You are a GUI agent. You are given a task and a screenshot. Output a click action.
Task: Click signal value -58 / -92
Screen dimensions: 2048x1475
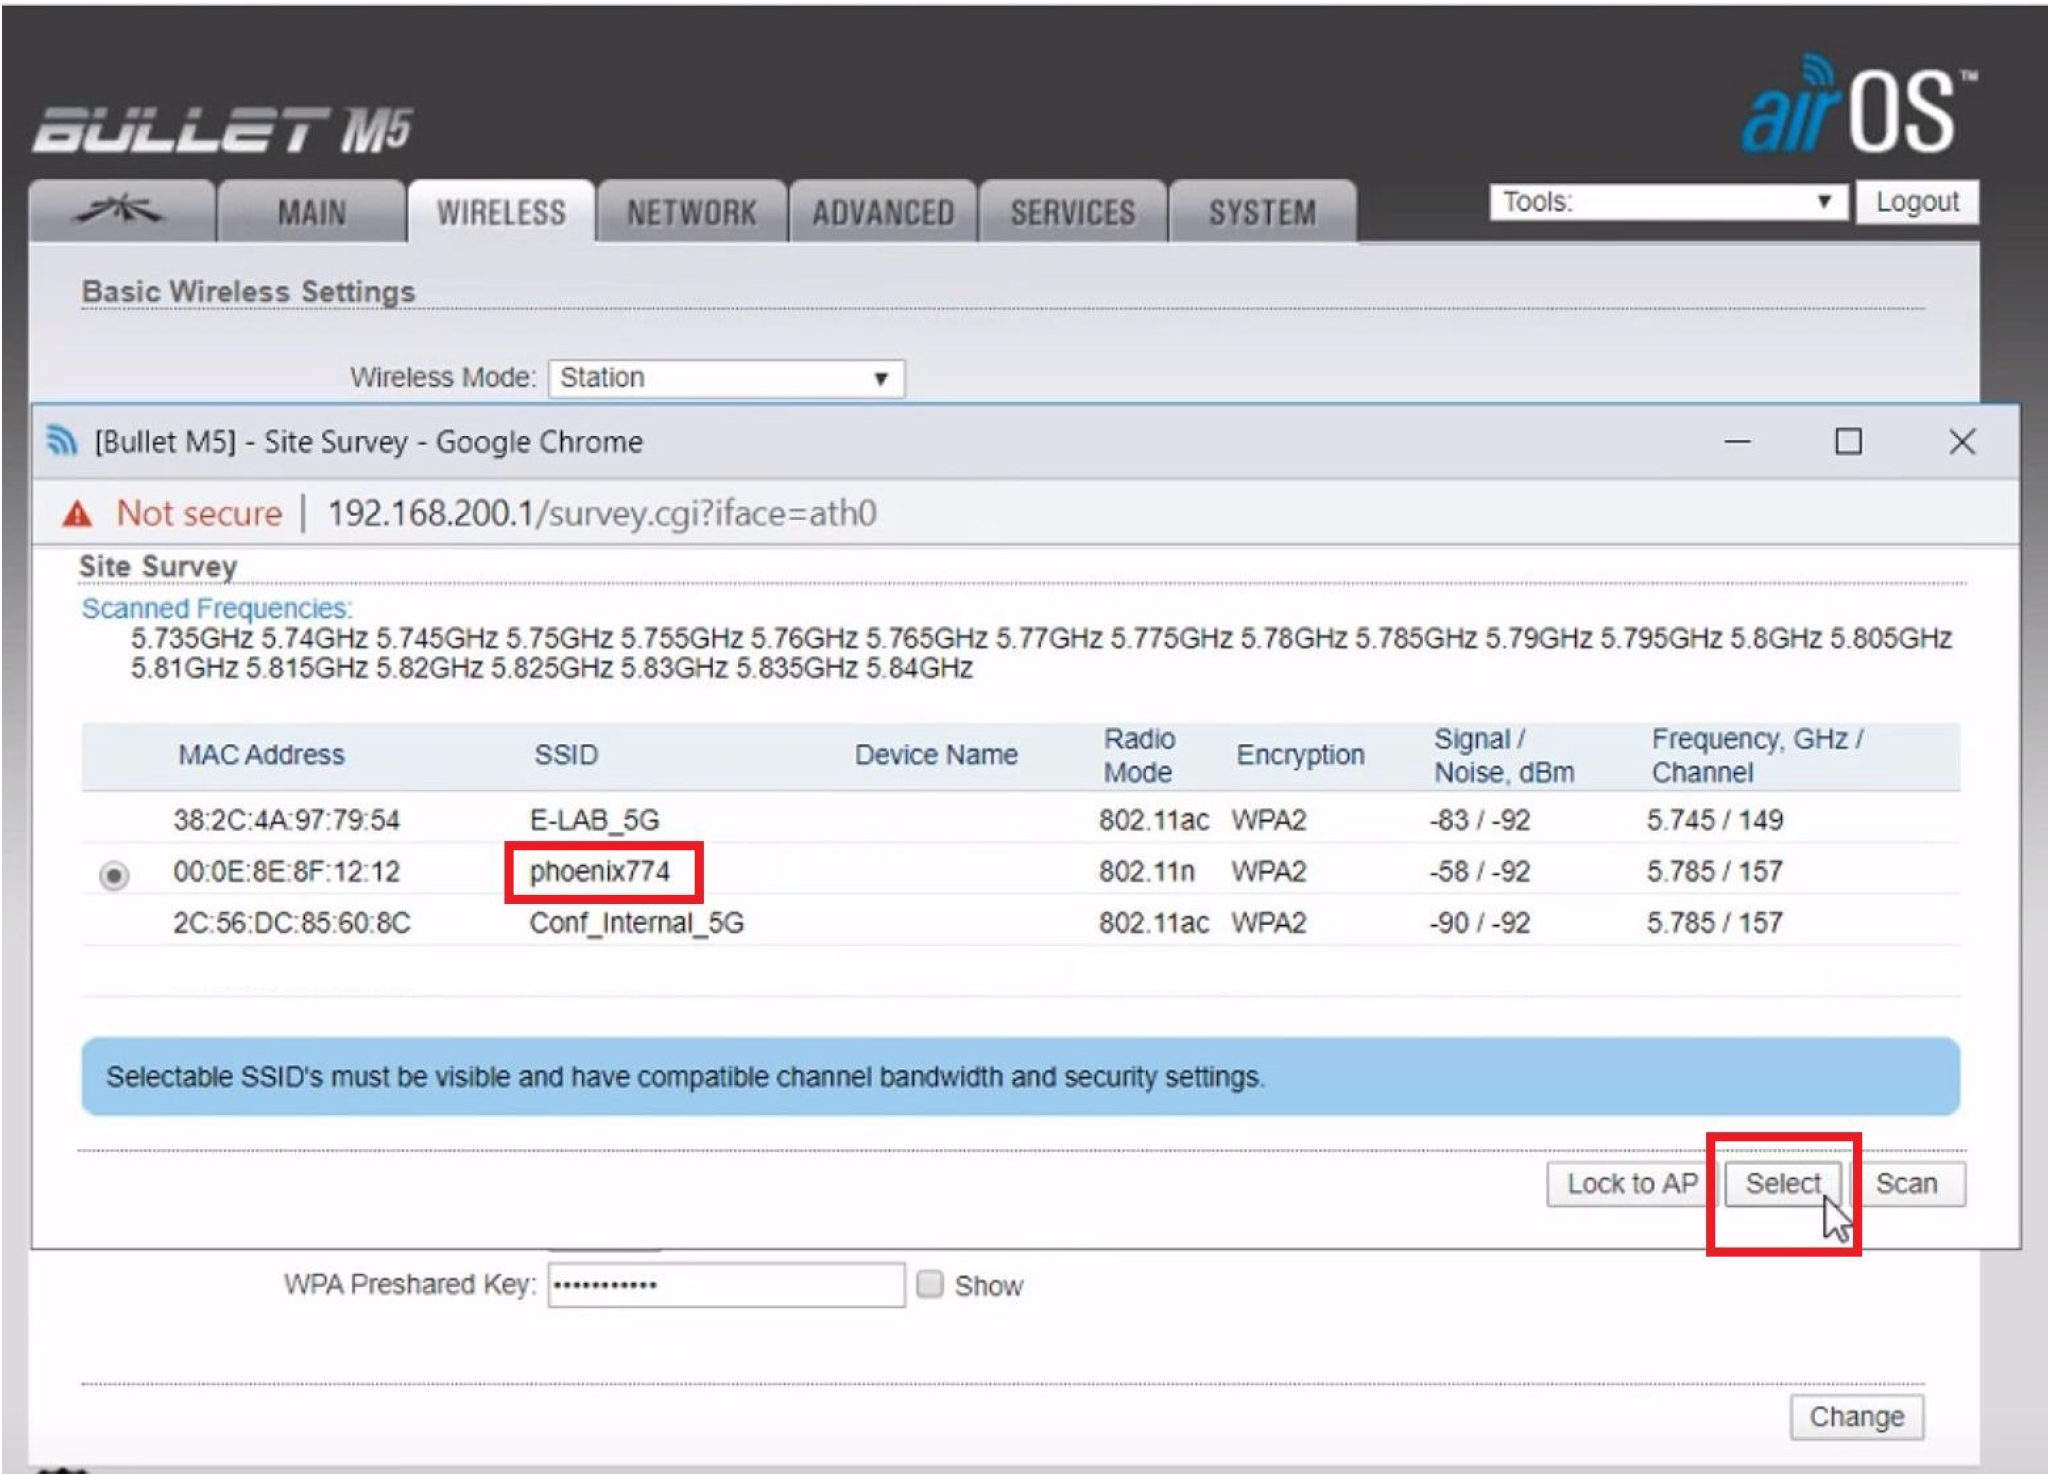tap(1479, 871)
